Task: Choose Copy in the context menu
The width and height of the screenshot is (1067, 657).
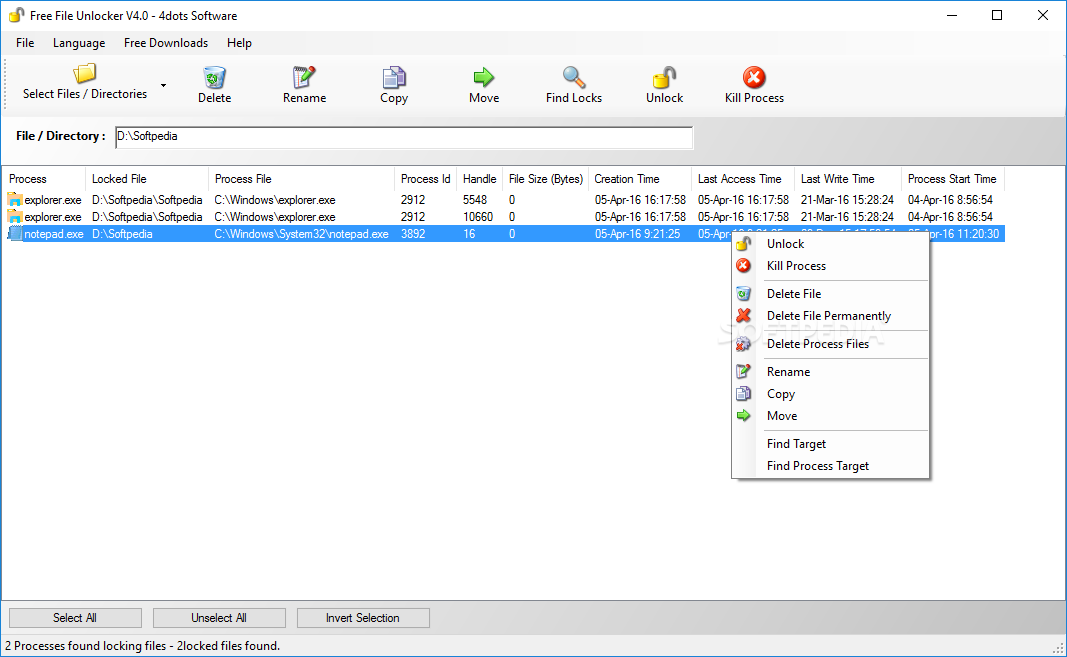Action: pyautogui.click(x=830, y=394)
